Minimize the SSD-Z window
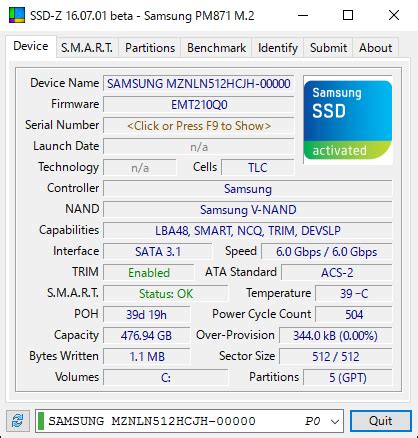418x438 pixels. coord(303,15)
